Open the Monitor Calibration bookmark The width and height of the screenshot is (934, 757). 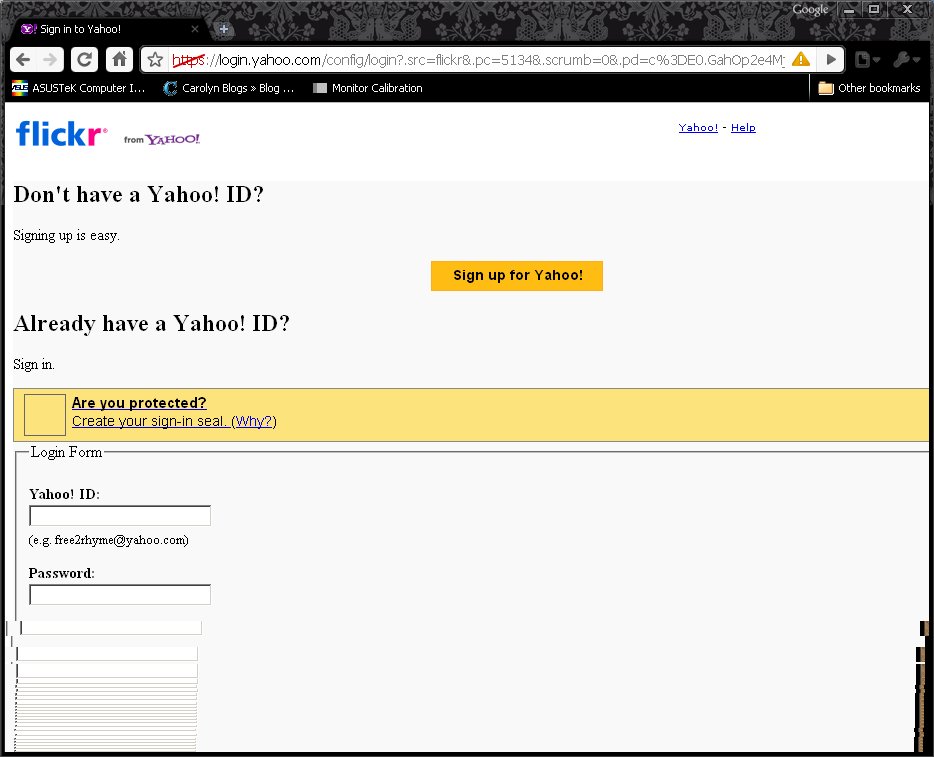[368, 88]
